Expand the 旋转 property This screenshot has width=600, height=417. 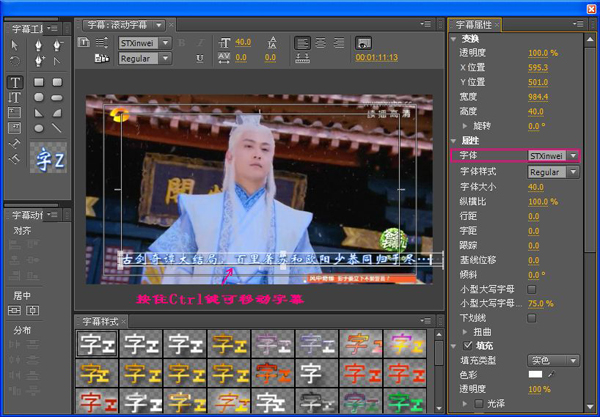(x=465, y=126)
